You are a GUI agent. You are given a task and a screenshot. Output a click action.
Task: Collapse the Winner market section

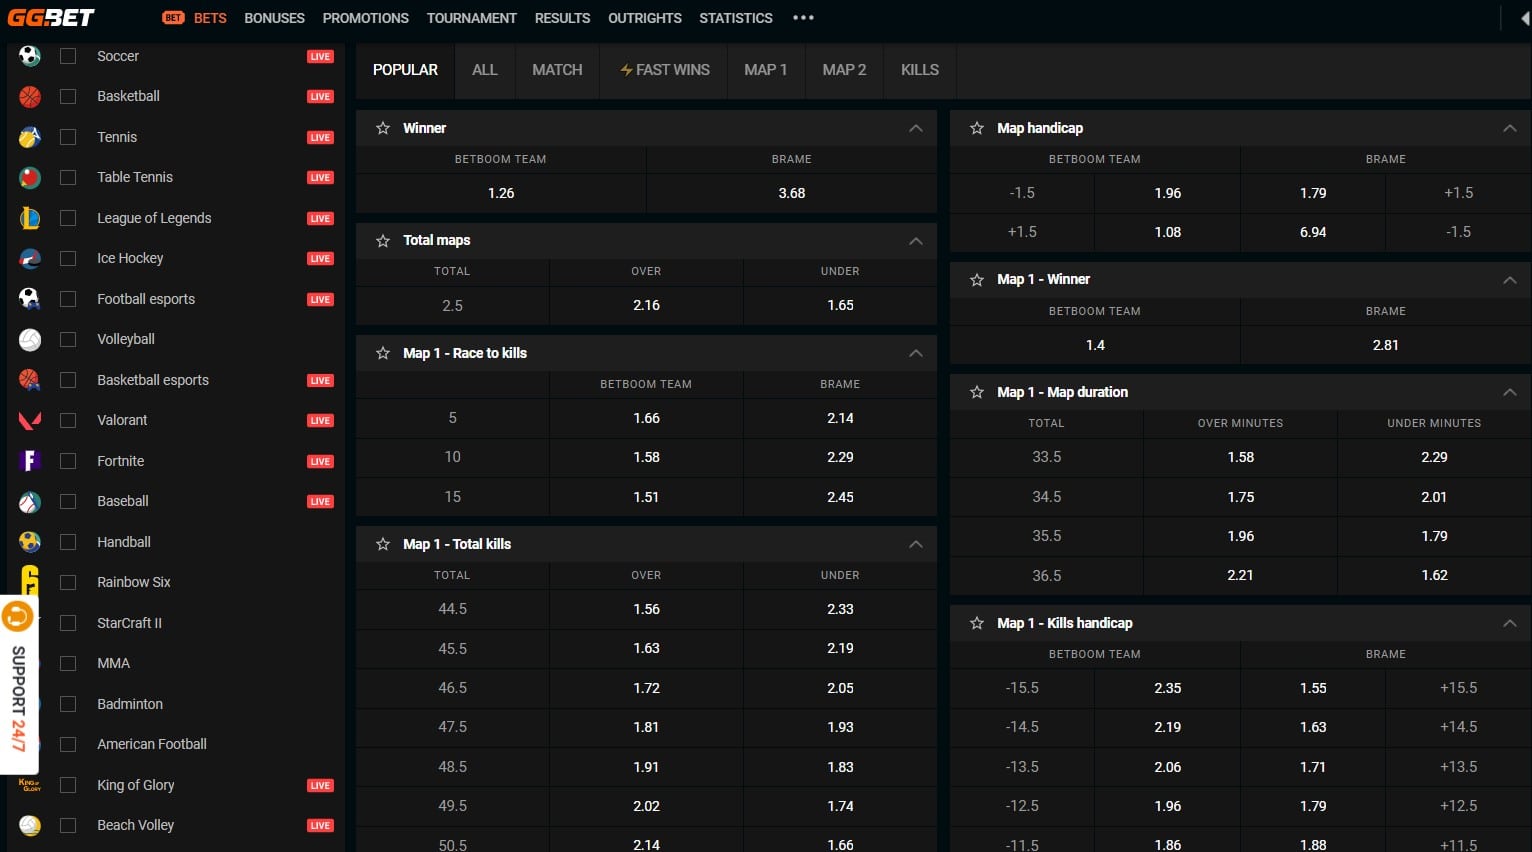[x=915, y=128]
